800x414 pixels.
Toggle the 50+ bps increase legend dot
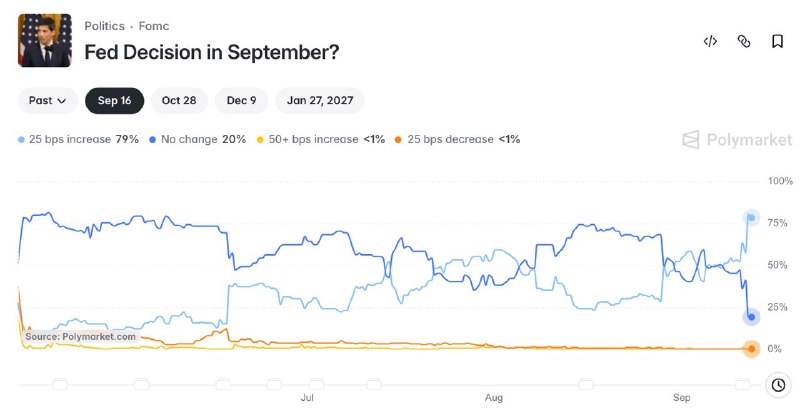(x=260, y=140)
